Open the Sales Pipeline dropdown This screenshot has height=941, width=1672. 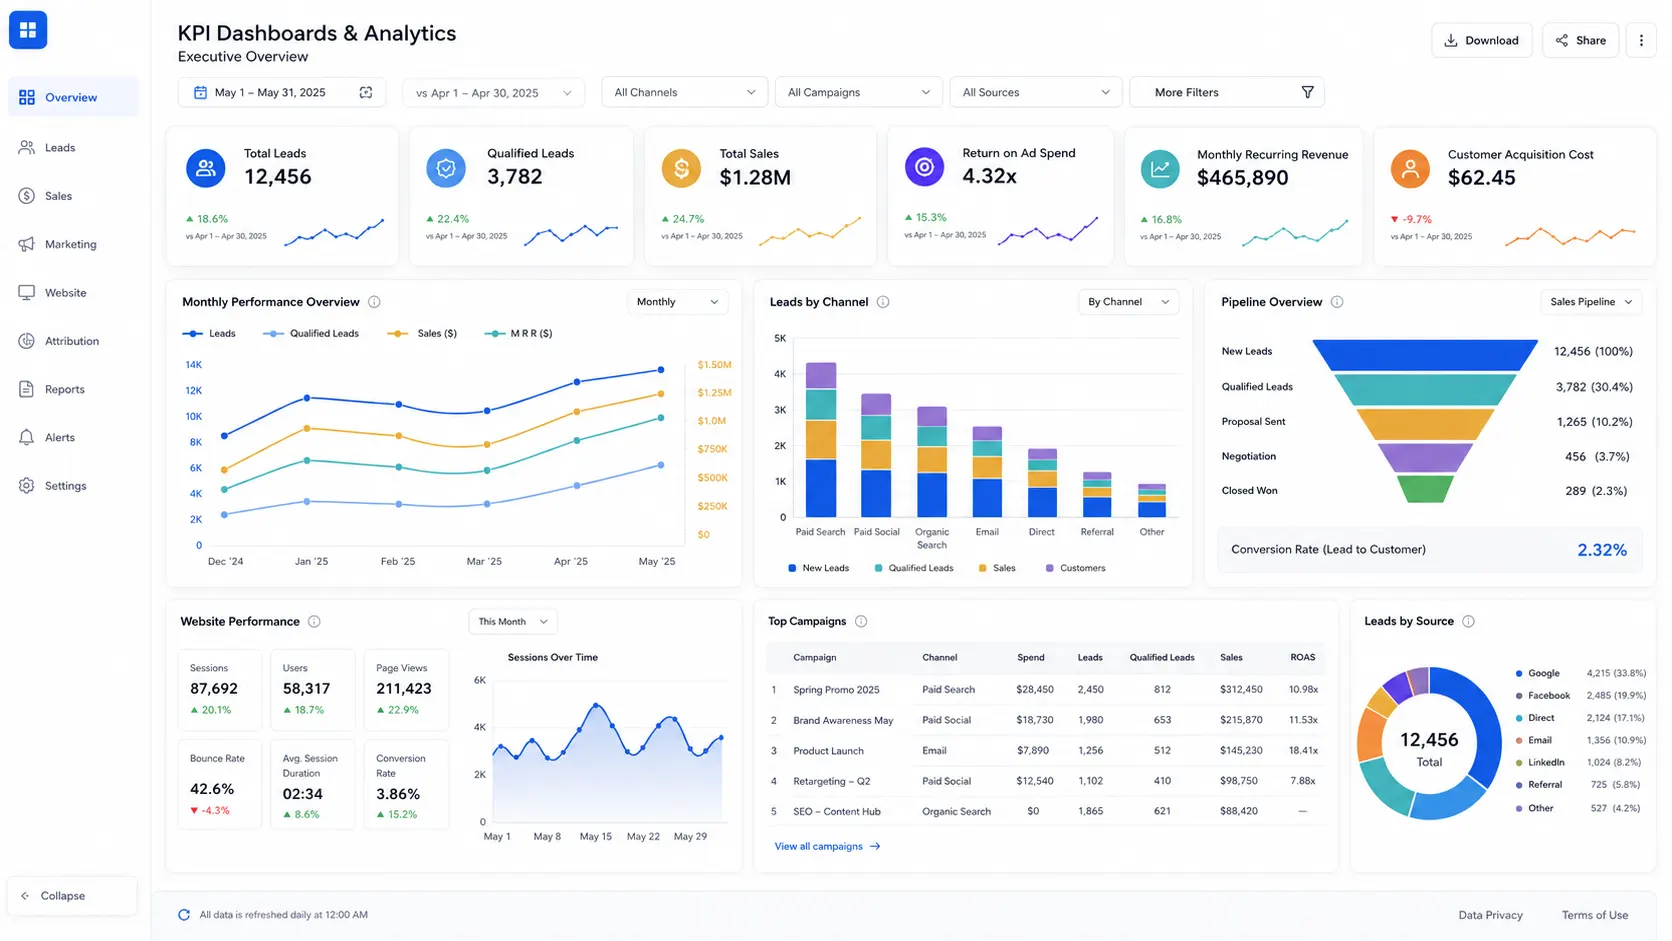1591,302
